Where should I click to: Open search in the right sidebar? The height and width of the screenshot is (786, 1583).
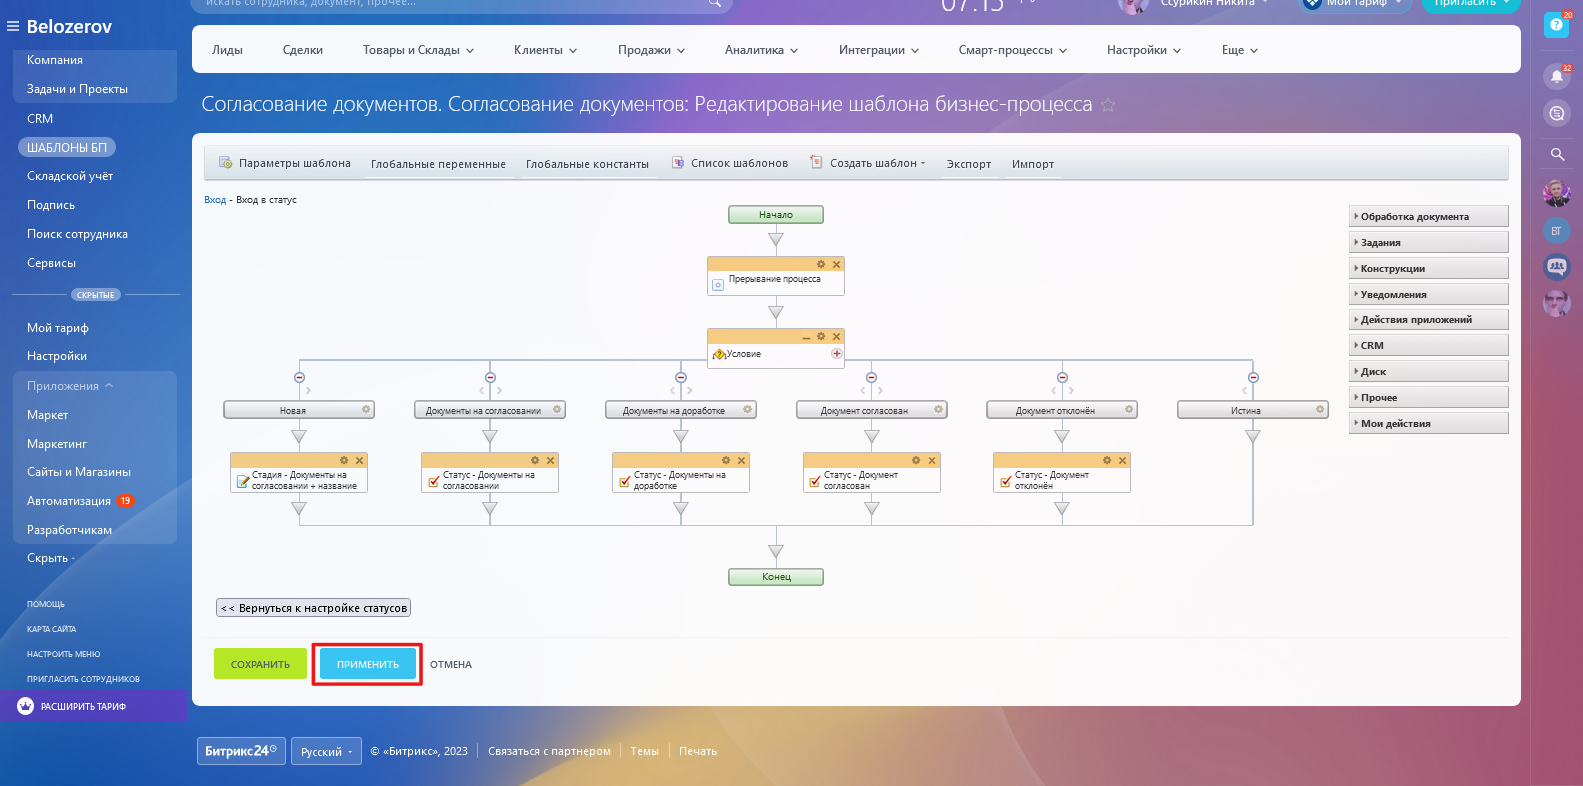[x=1557, y=154]
